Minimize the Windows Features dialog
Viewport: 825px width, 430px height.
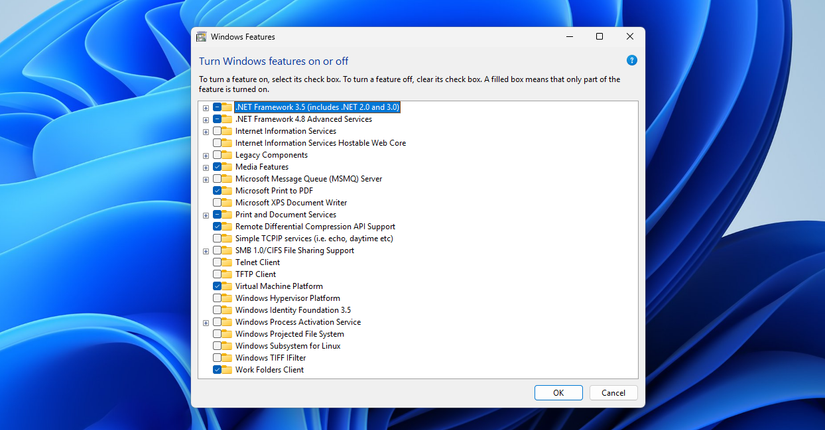click(570, 36)
